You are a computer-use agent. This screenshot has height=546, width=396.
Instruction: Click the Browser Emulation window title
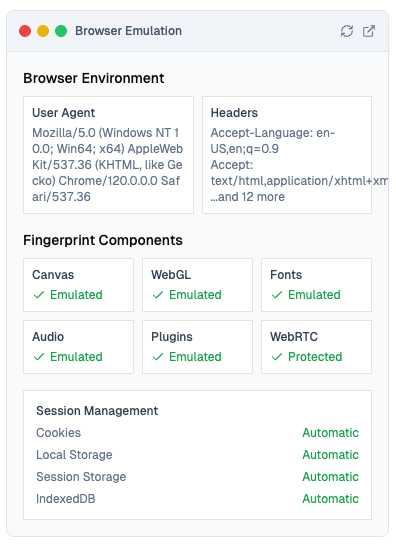(129, 31)
